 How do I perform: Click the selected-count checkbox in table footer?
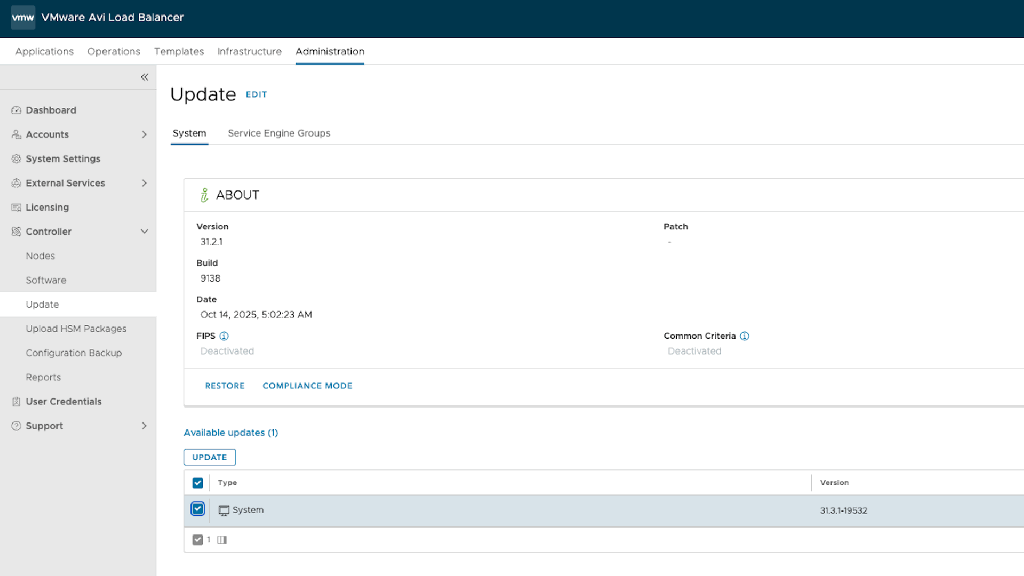(198, 540)
